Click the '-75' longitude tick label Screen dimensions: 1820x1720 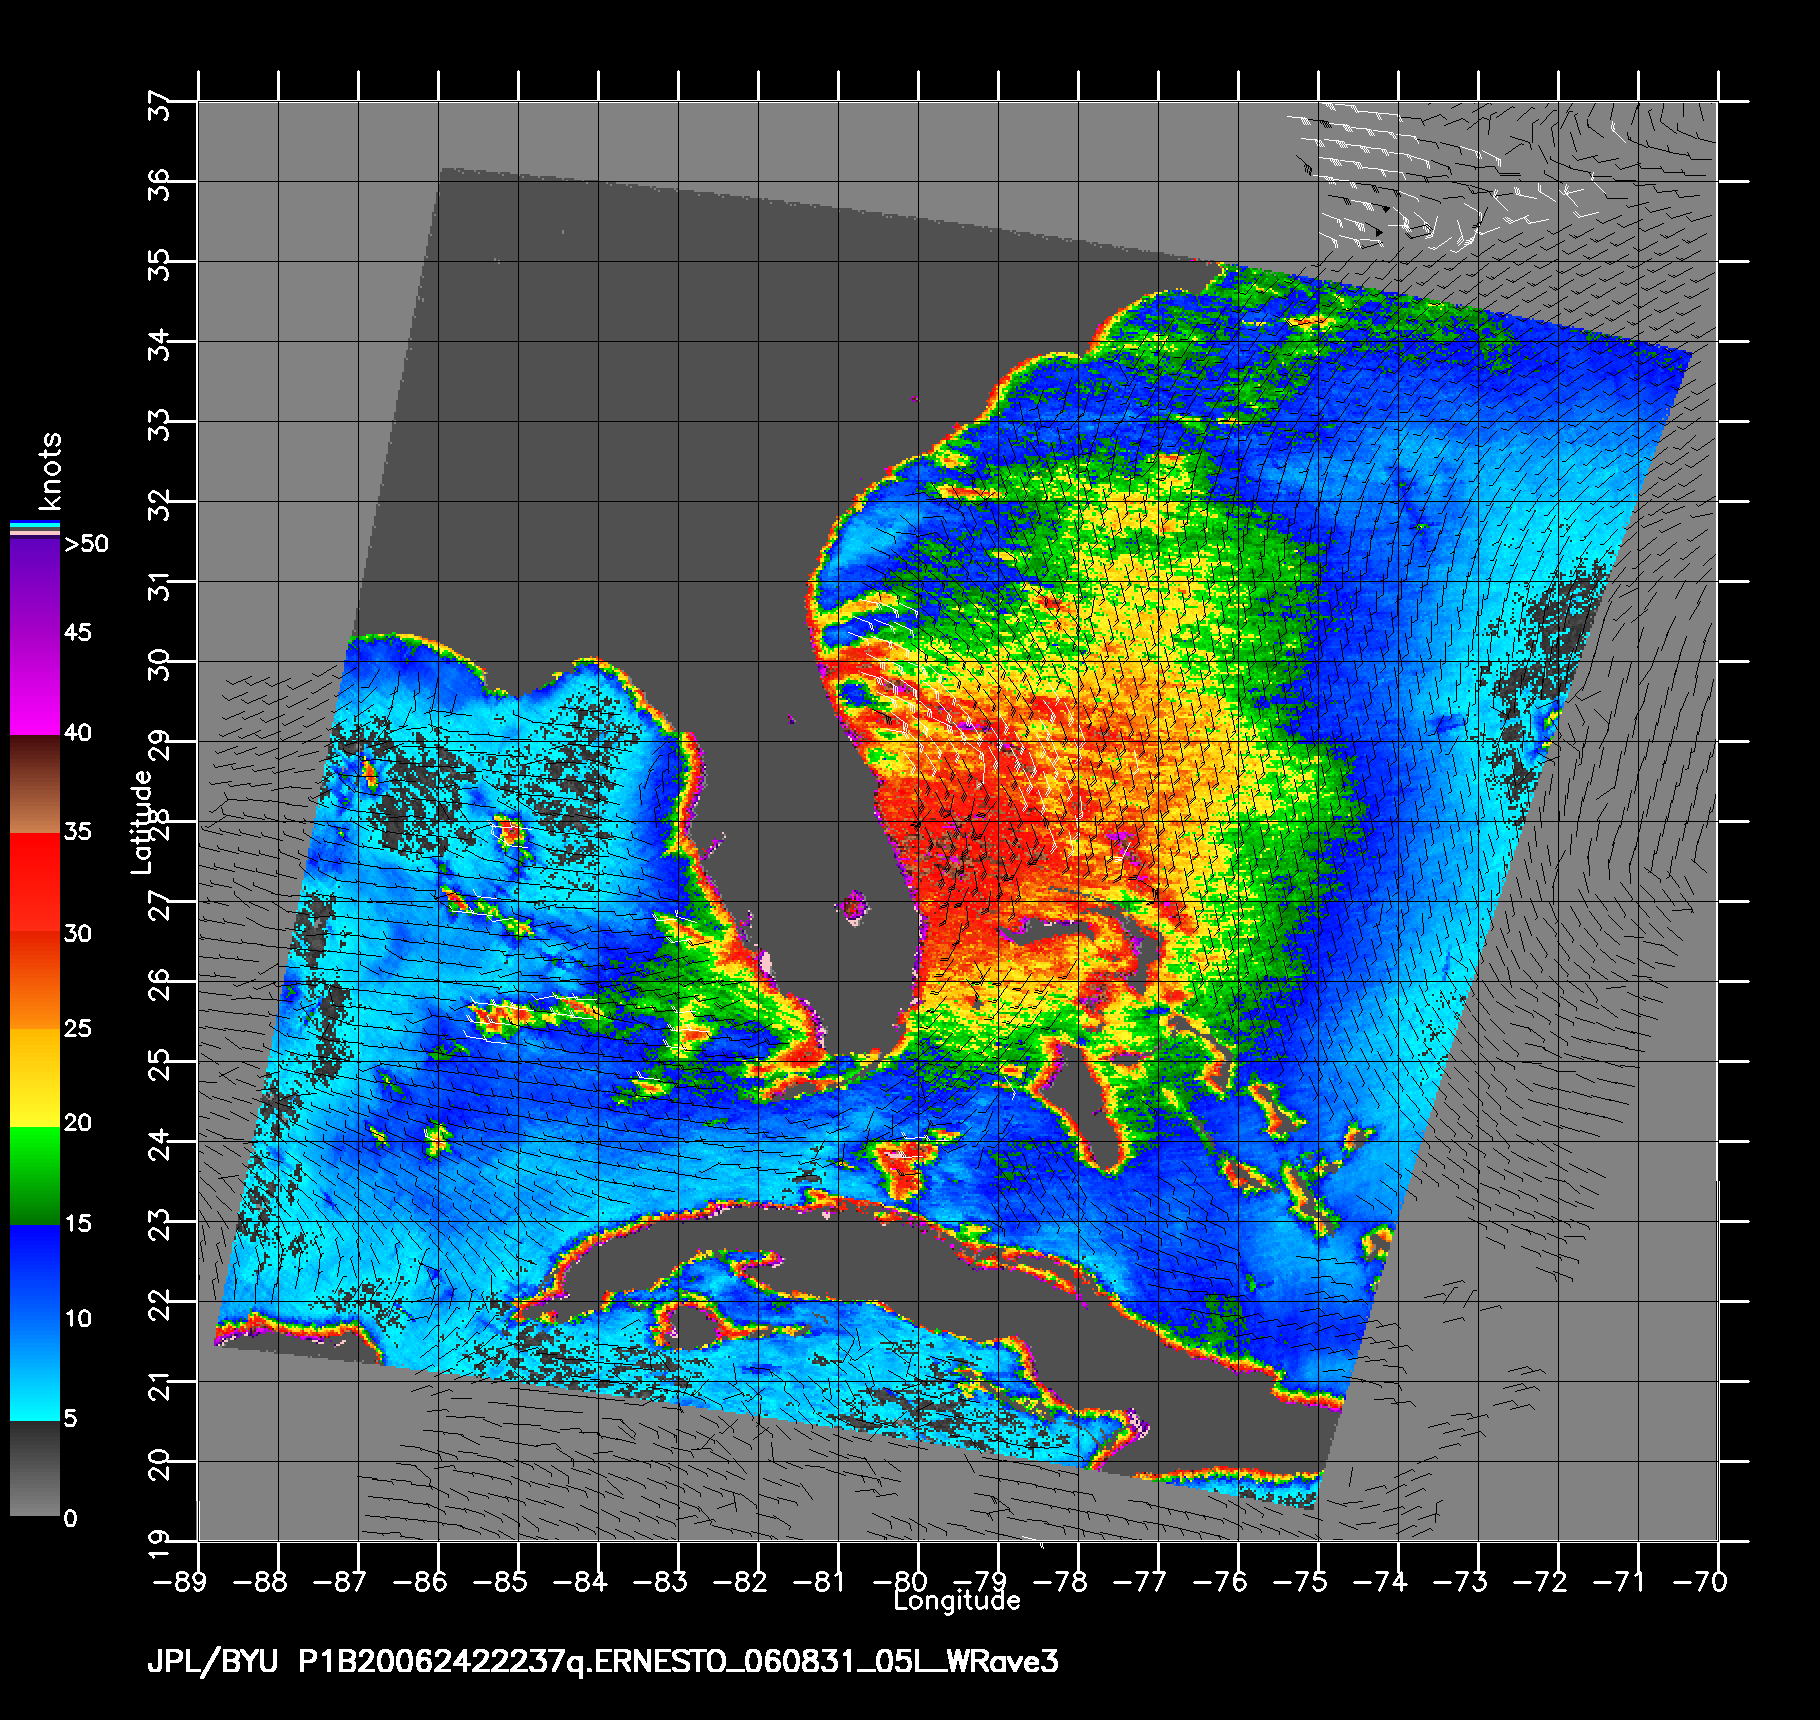coord(1298,1581)
